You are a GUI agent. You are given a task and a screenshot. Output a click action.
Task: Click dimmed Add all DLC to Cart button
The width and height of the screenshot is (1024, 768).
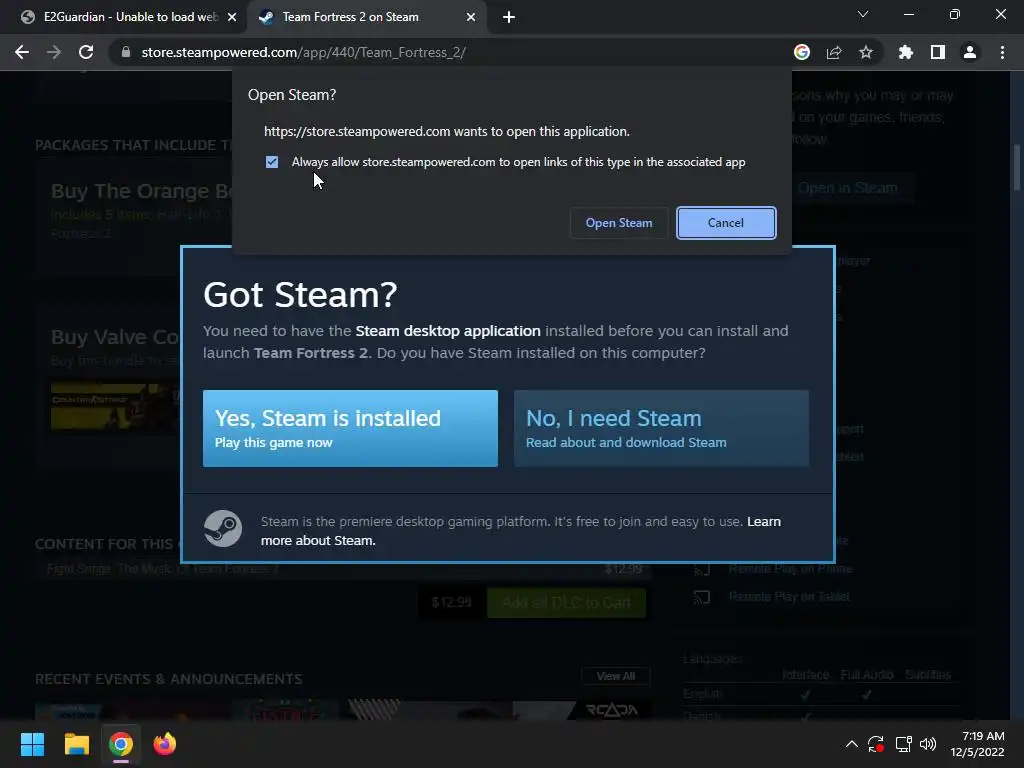pos(566,602)
